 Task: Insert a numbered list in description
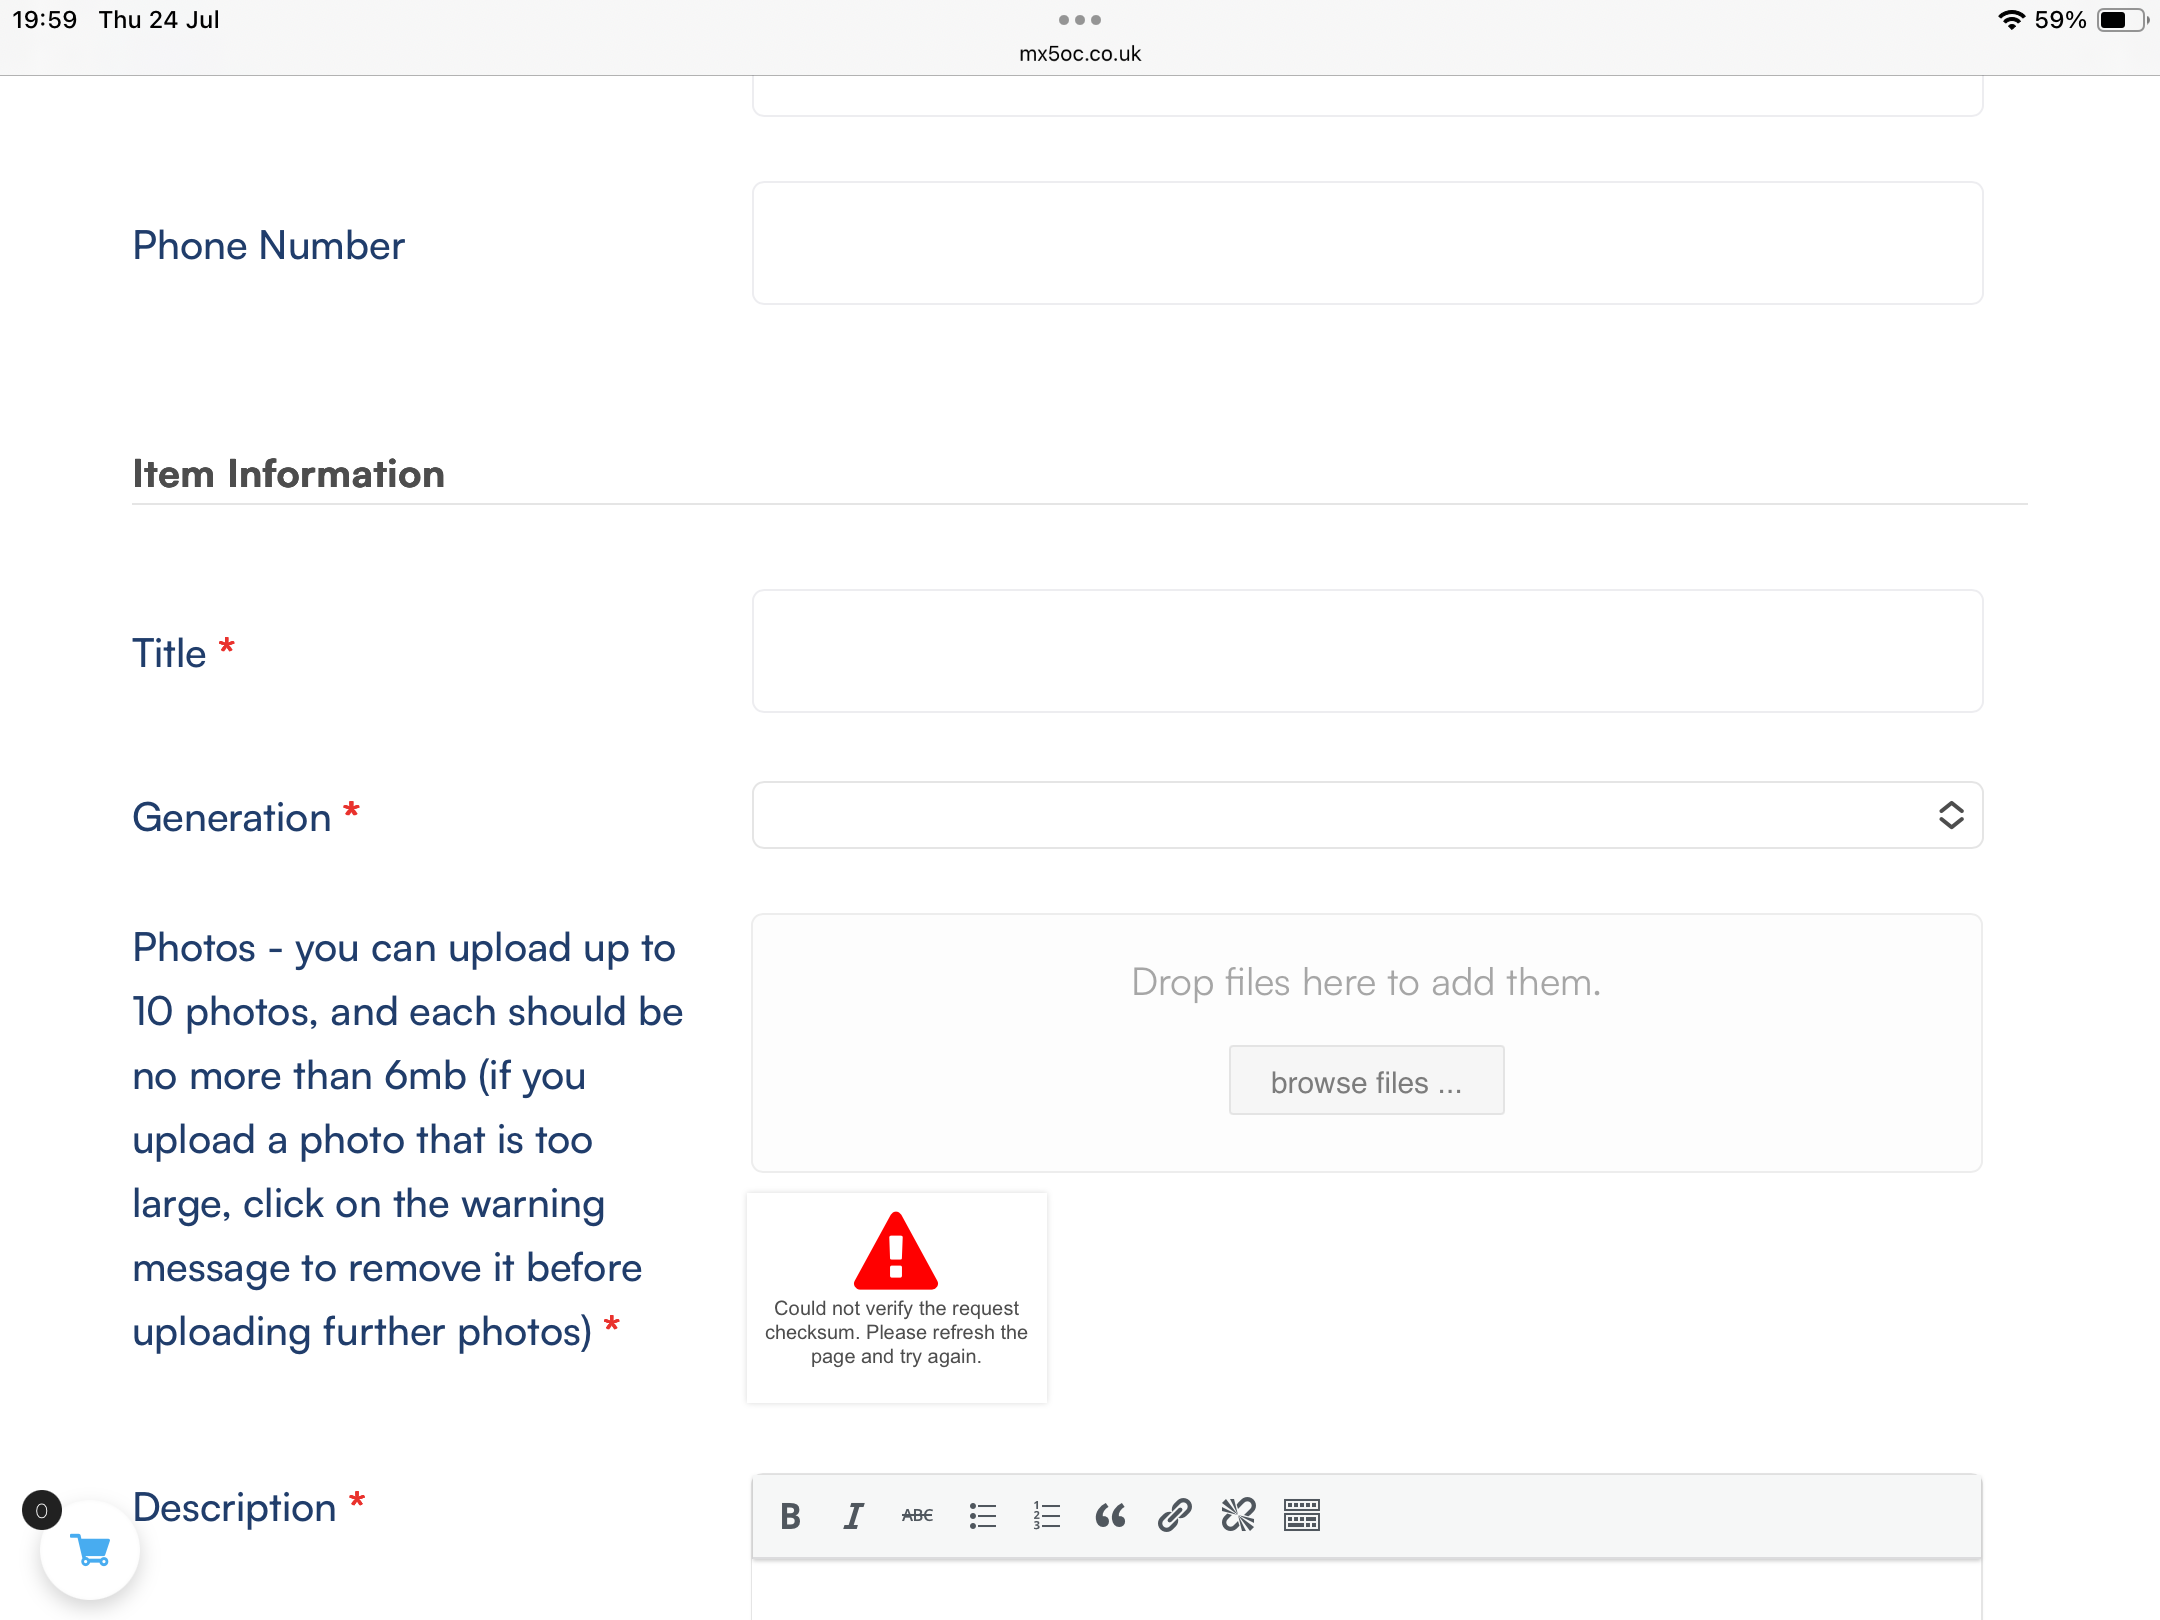pyautogui.click(x=1046, y=1516)
